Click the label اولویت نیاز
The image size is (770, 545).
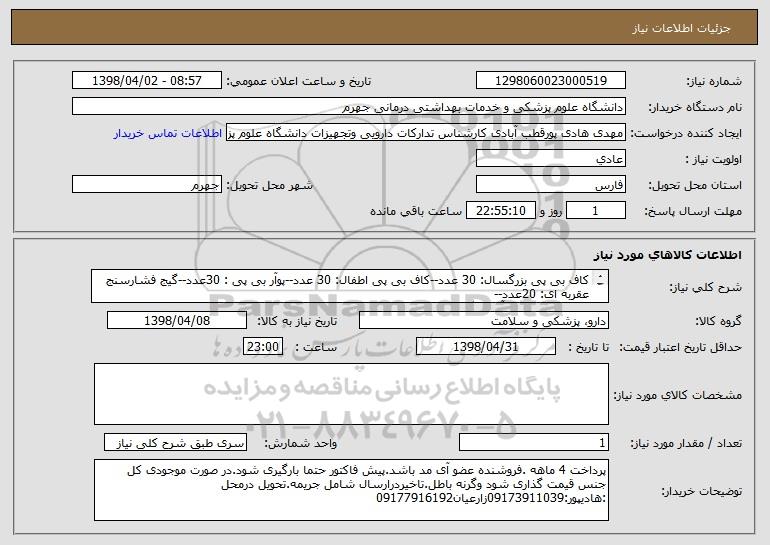coord(714,160)
